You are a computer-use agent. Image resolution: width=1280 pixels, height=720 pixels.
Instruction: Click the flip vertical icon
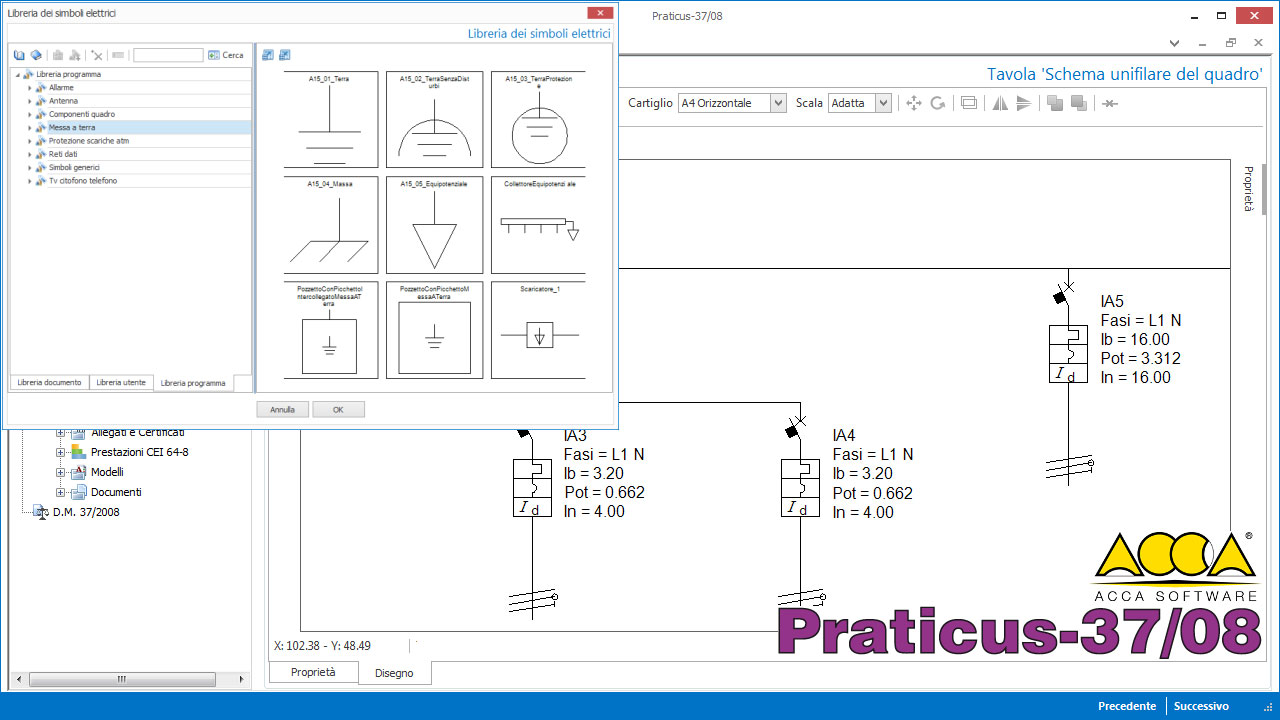pos(1023,103)
